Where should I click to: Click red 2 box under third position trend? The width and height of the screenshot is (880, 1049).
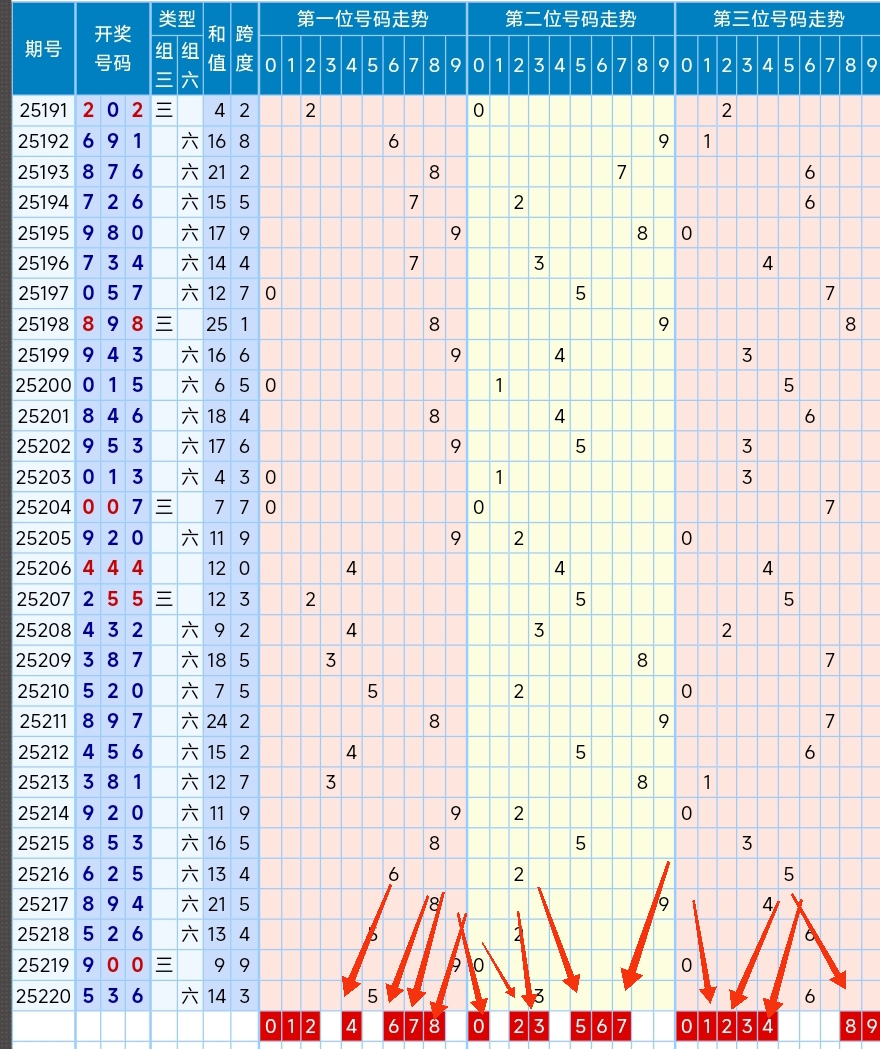coord(727,1026)
